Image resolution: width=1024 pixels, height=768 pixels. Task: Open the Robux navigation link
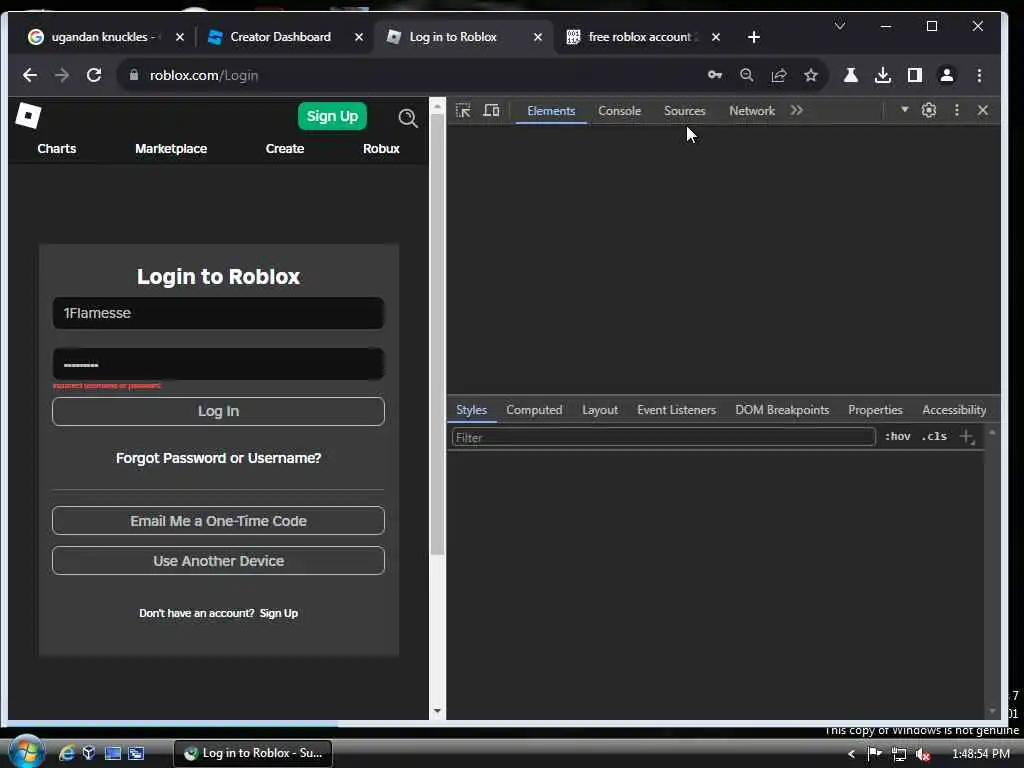381,149
